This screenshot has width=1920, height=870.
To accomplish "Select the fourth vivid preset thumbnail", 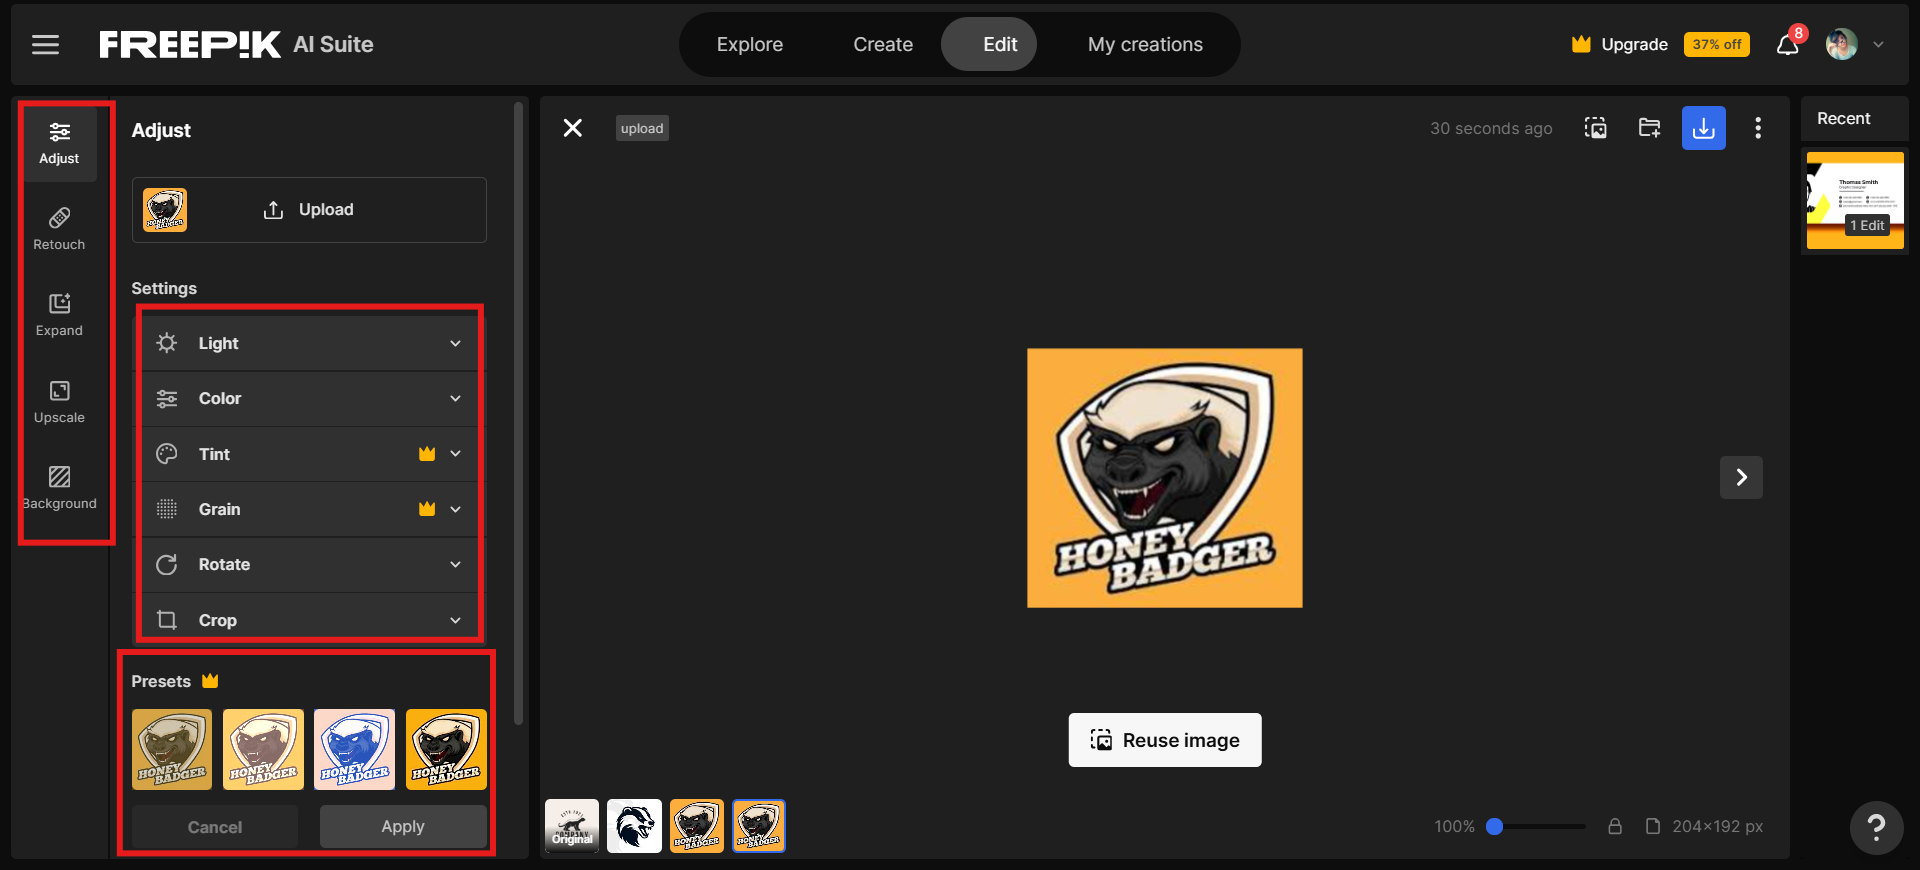I will 446,750.
